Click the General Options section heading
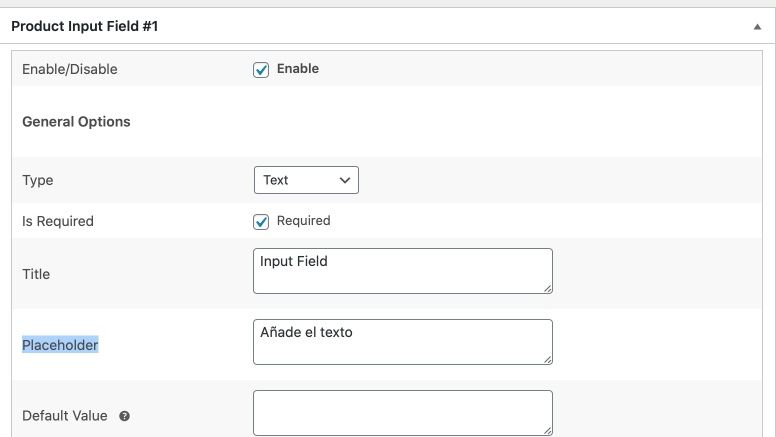The height and width of the screenshot is (437, 776). click(76, 122)
